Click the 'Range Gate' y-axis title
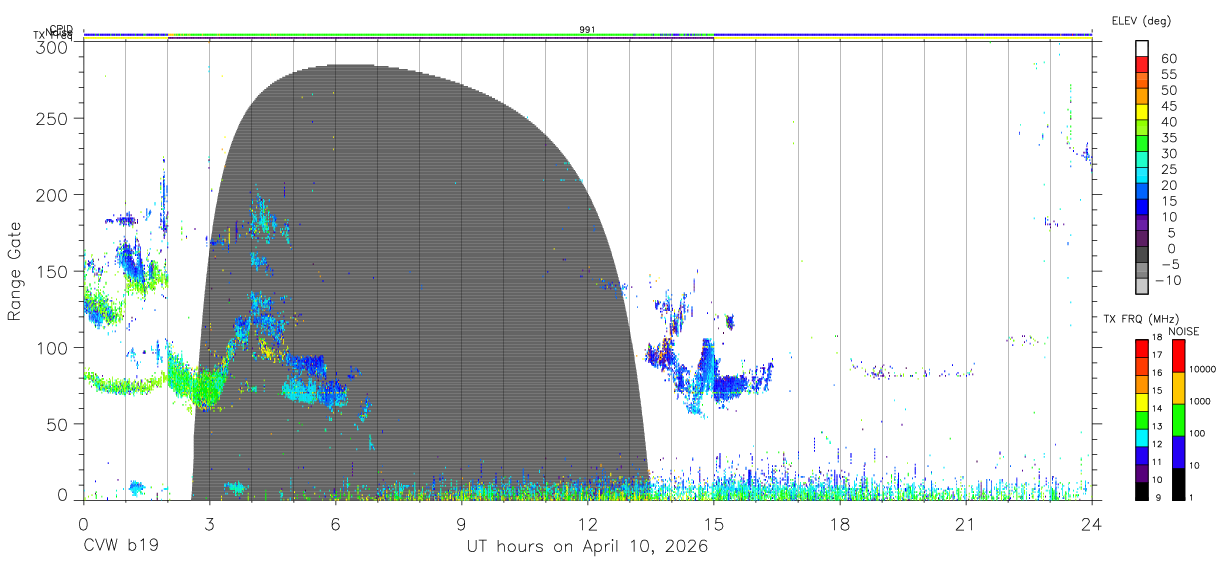 (15, 271)
